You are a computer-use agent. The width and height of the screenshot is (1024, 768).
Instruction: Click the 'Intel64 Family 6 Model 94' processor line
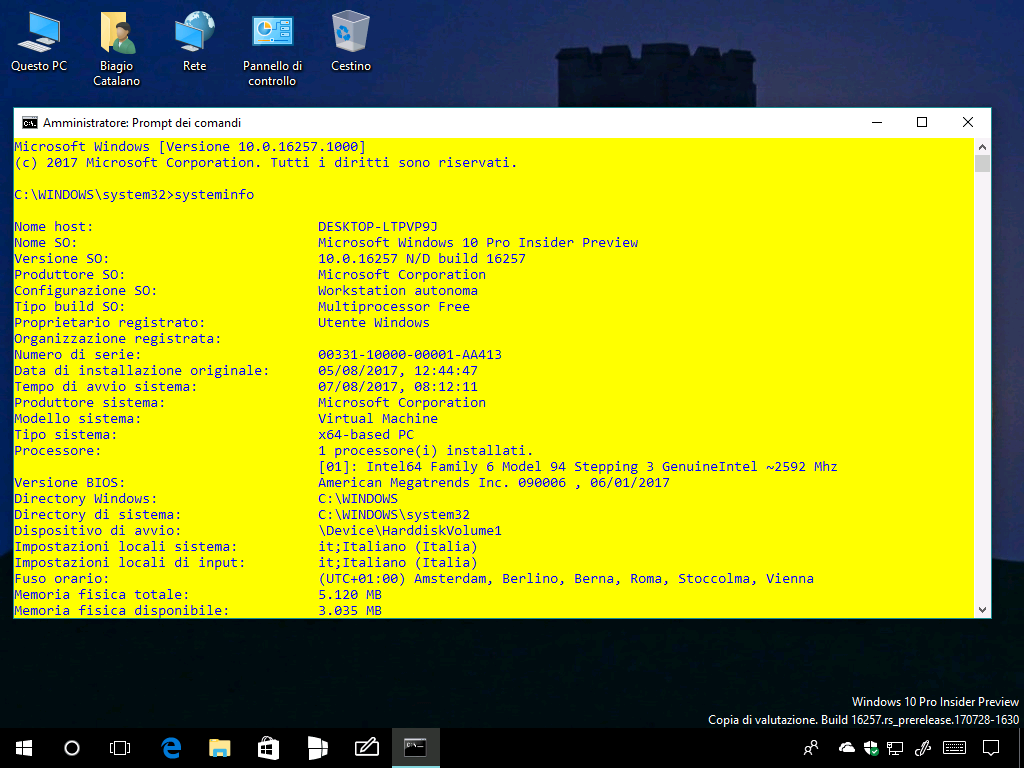tap(577, 466)
